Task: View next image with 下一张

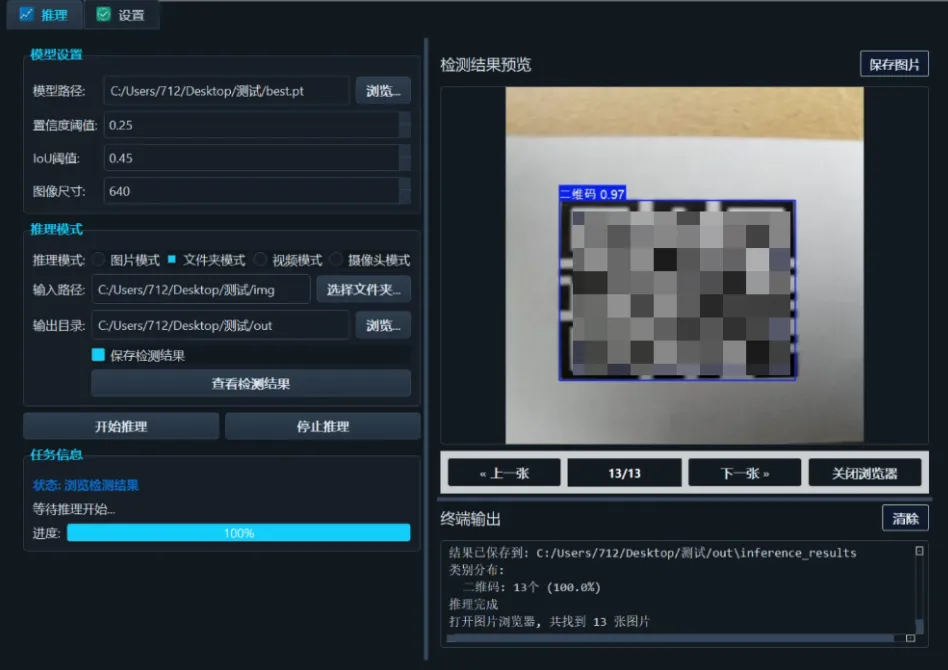Action: [x=744, y=471]
